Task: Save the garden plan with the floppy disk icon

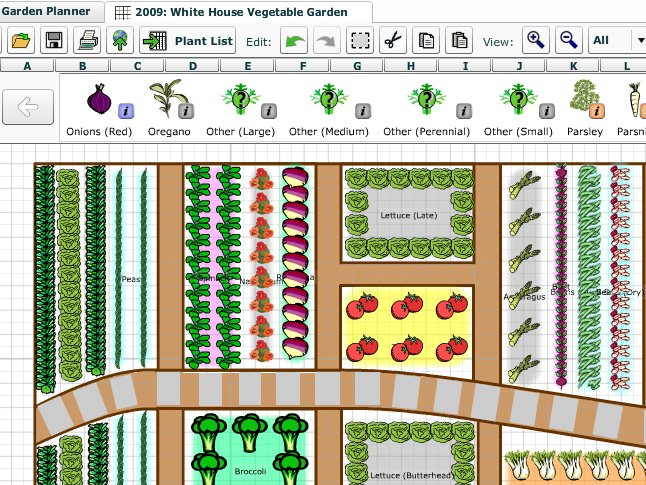Action: click(54, 41)
